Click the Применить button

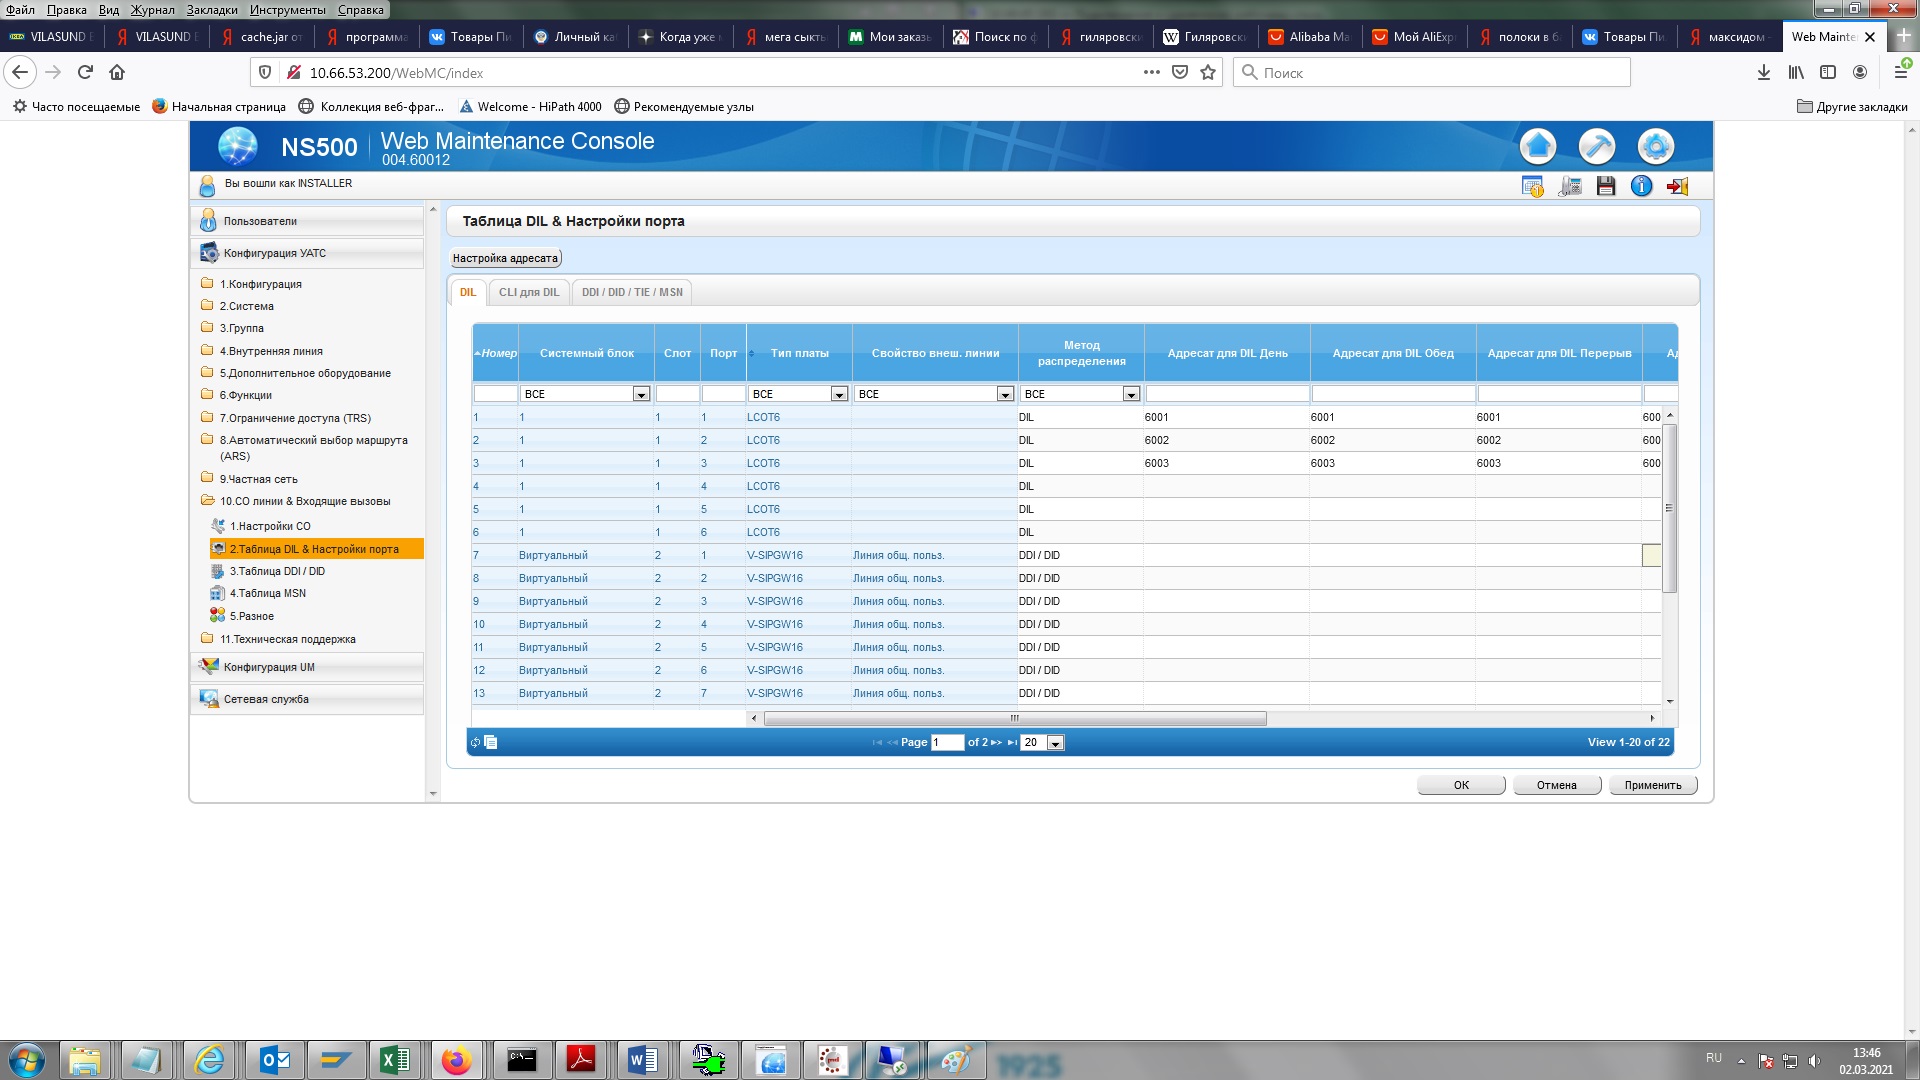pos(1653,785)
